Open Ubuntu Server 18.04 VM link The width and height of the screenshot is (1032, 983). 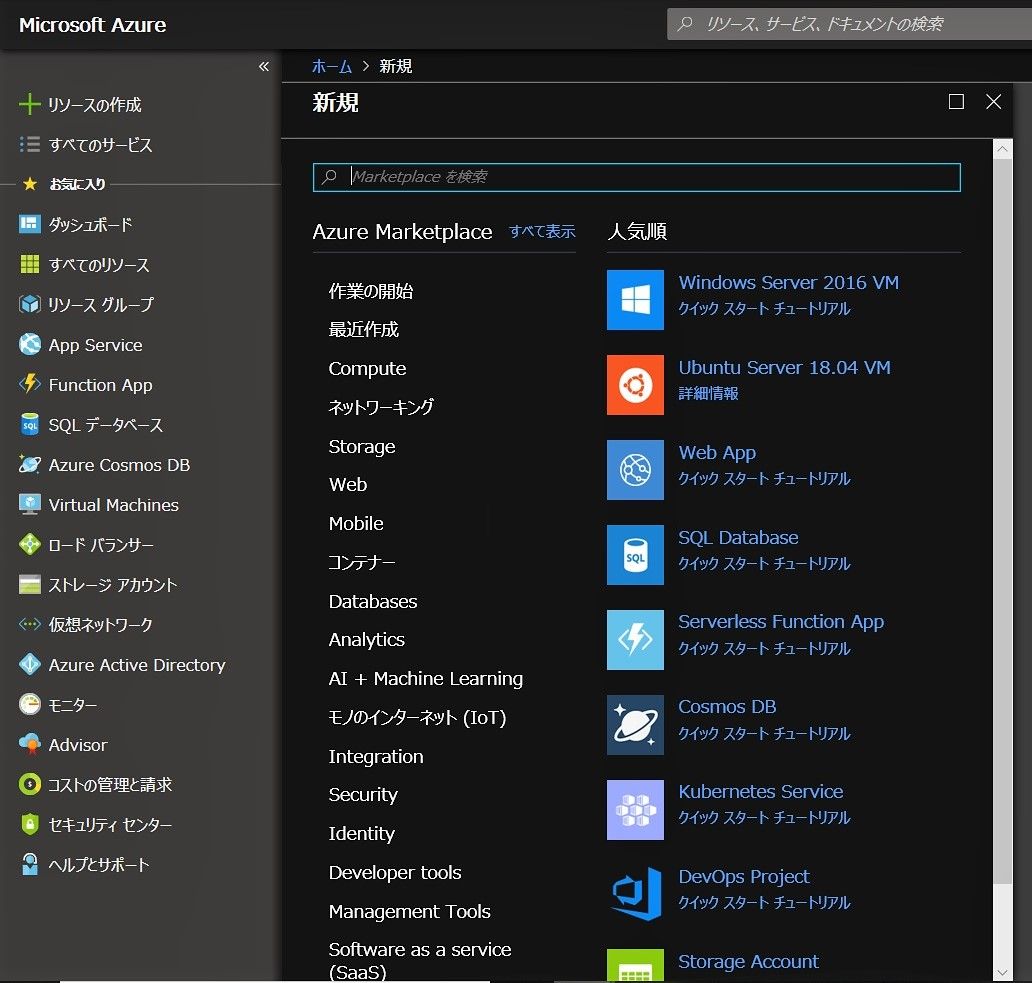[784, 368]
